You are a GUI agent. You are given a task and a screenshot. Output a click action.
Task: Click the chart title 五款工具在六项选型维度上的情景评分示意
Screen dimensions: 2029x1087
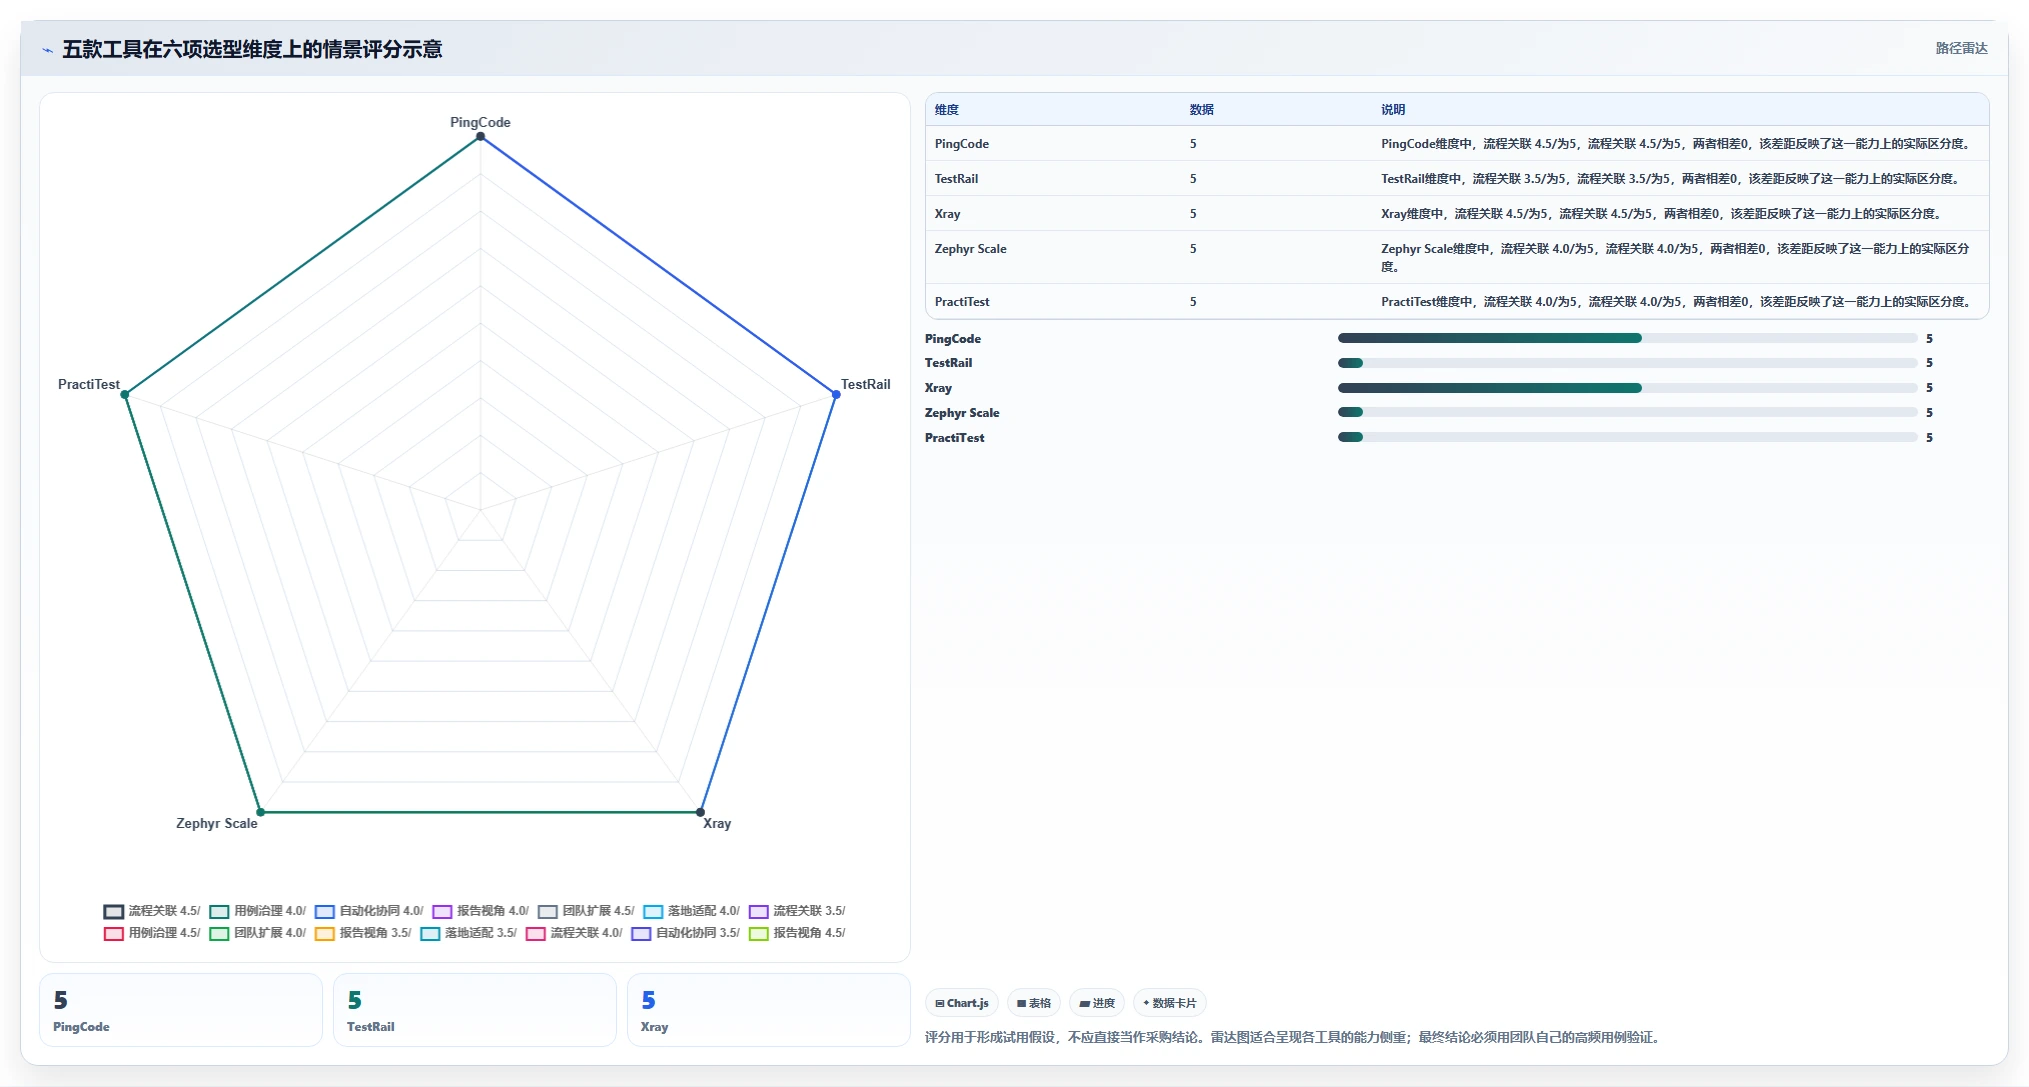click(x=252, y=49)
